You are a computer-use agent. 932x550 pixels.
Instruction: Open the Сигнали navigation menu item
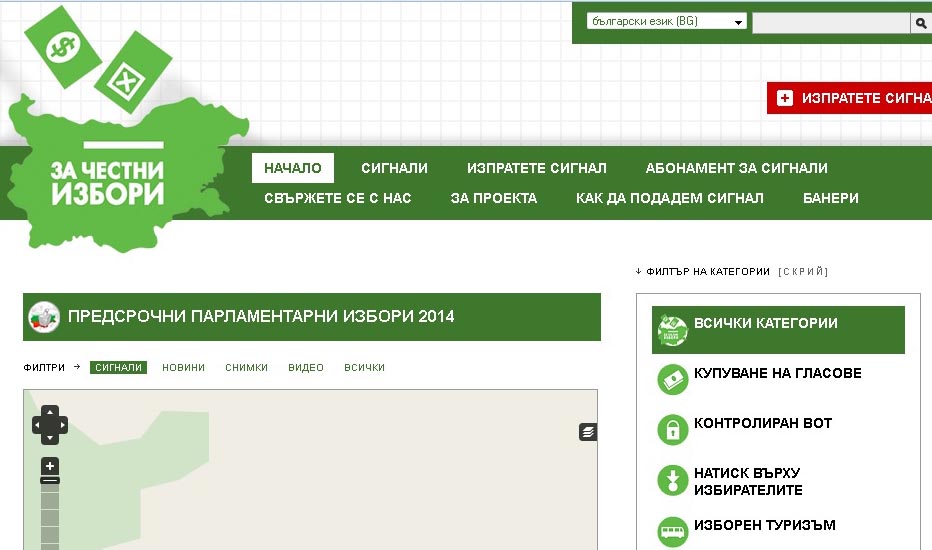[394, 168]
